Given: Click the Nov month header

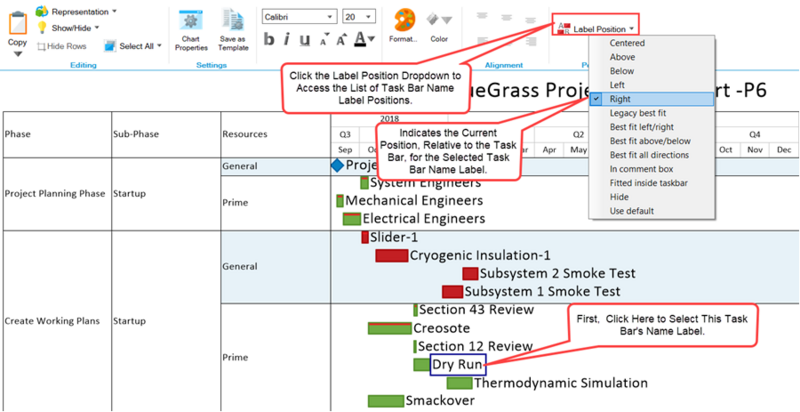Looking at the screenshot, I should 755,150.
